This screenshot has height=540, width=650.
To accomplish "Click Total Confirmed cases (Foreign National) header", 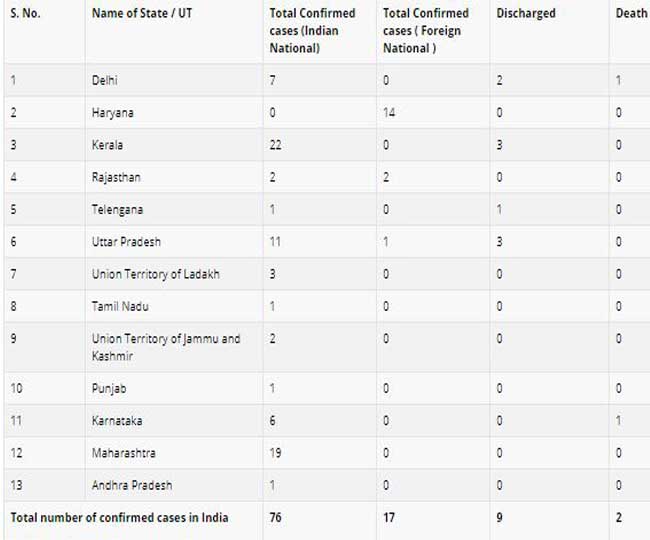I will [426, 31].
